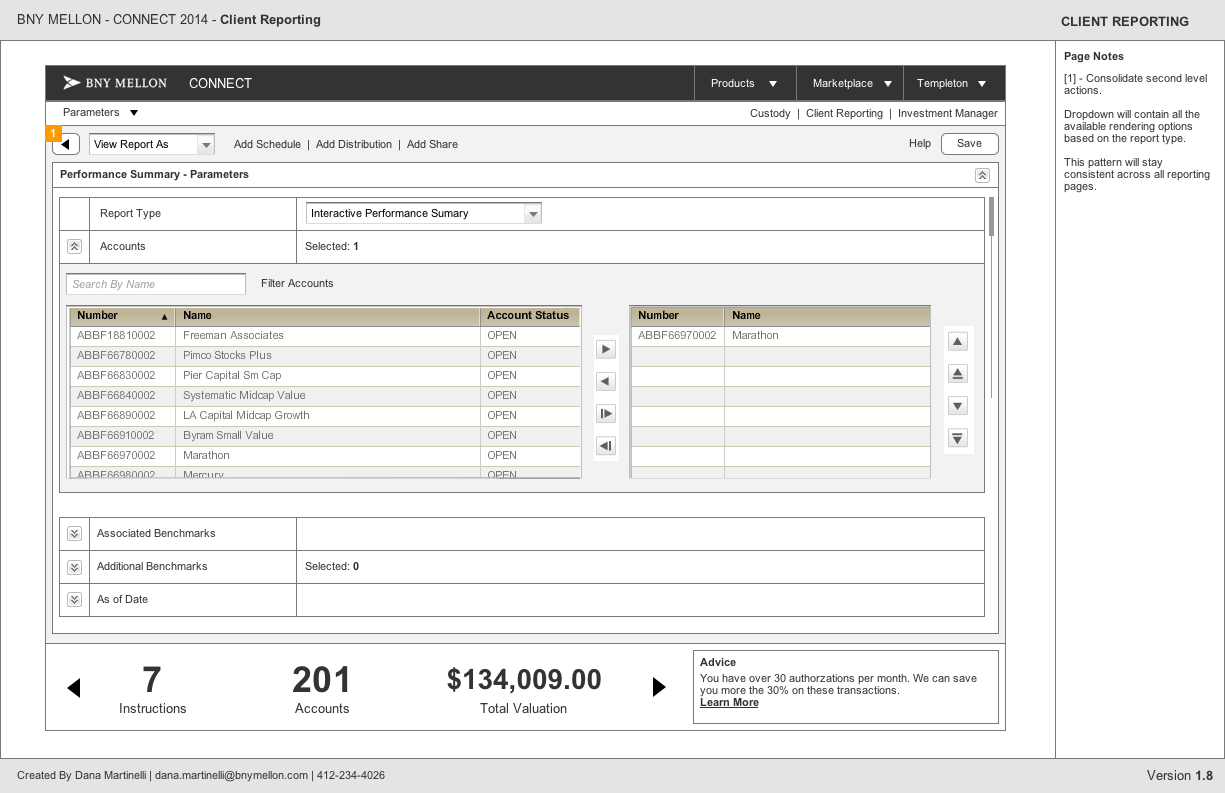Select the Pier Capital Sm Cap row
Viewport: 1225px width, 793px height.
(x=325, y=375)
